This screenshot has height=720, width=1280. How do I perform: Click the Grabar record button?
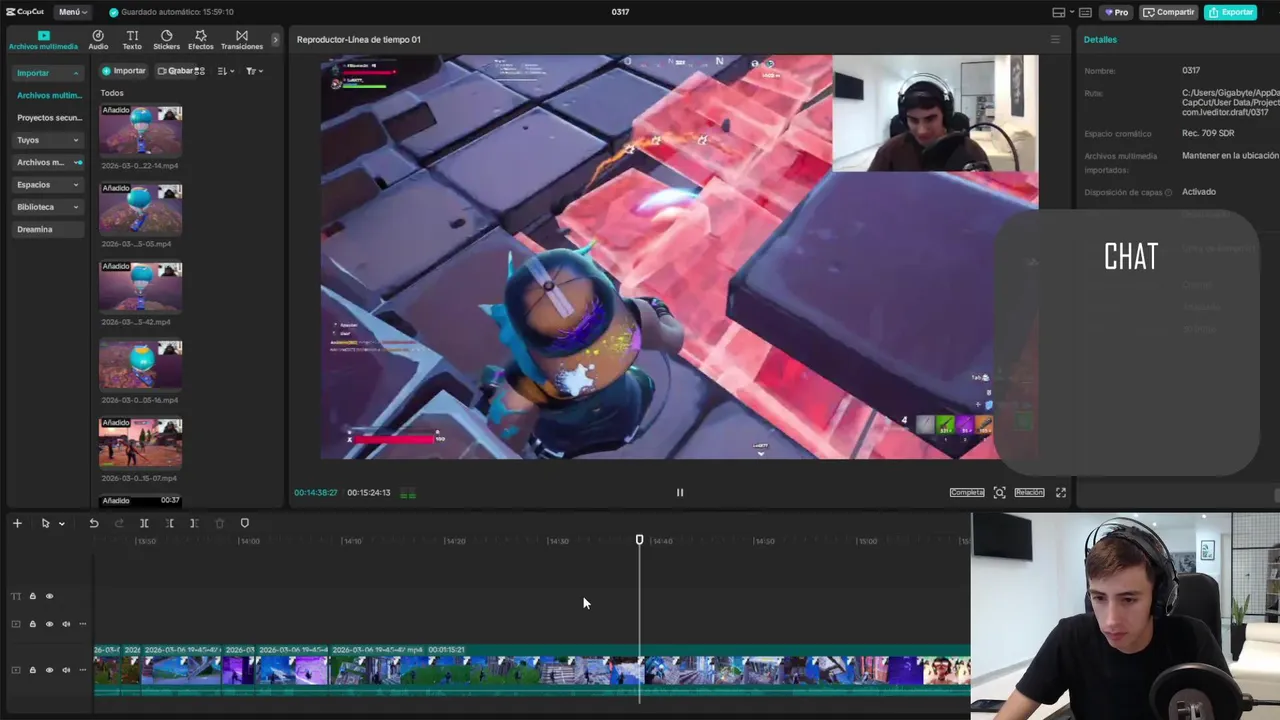(x=180, y=71)
